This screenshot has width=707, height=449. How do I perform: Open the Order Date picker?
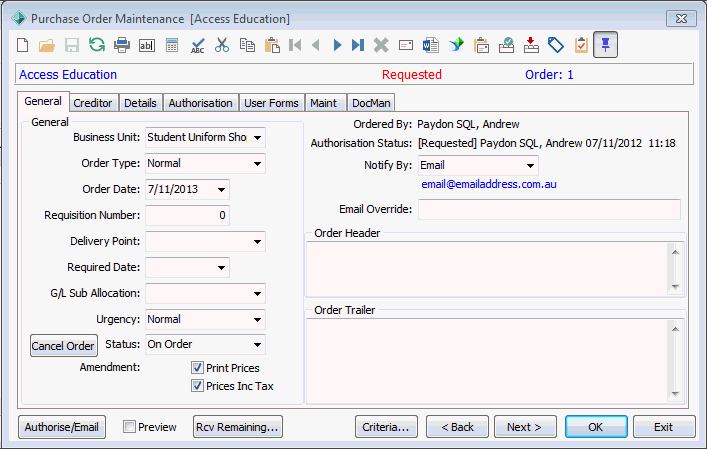(221, 190)
